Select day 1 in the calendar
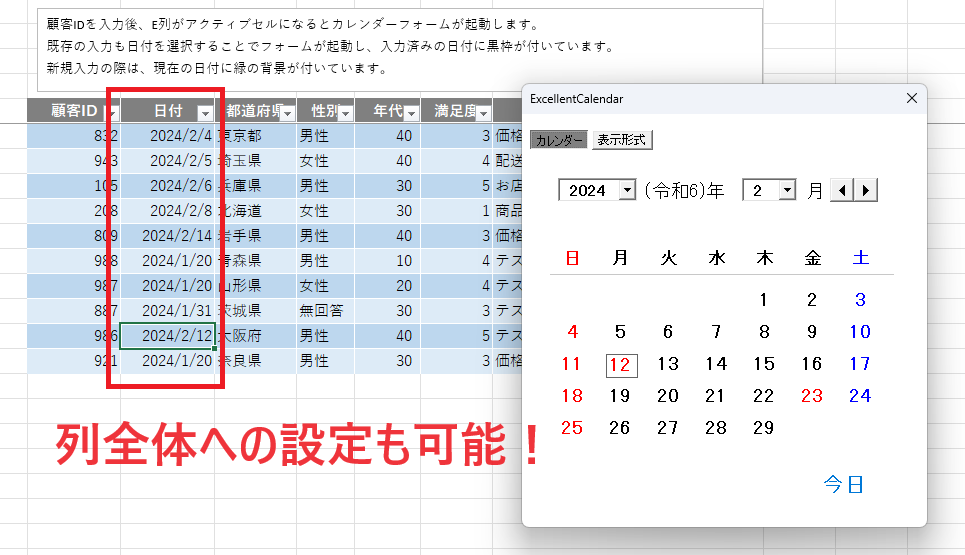The width and height of the screenshot is (965, 555). (x=764, y=300)
